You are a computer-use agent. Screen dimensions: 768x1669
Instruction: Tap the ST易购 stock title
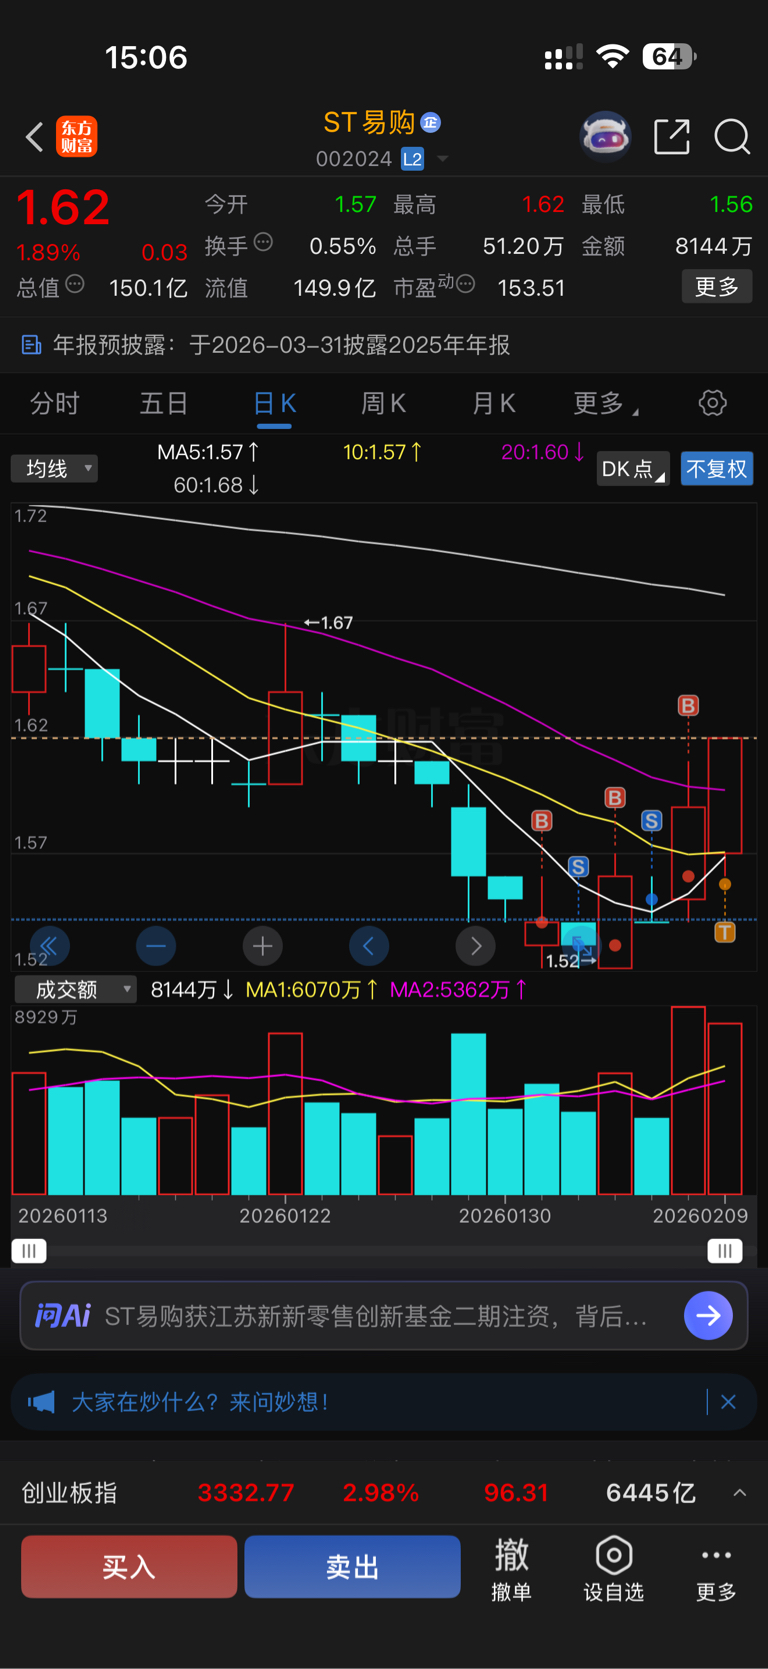coord(369,122)
